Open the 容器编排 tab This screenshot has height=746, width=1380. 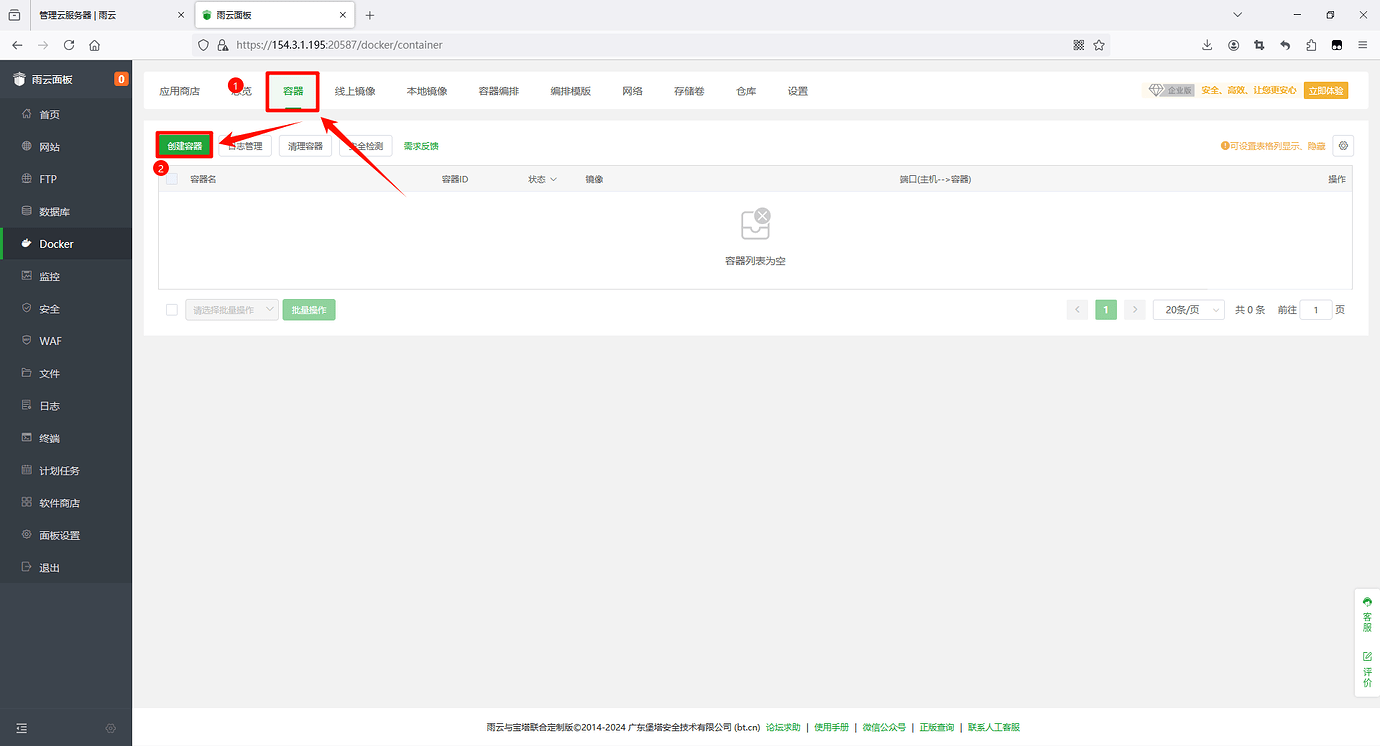(x=499, y=90)
